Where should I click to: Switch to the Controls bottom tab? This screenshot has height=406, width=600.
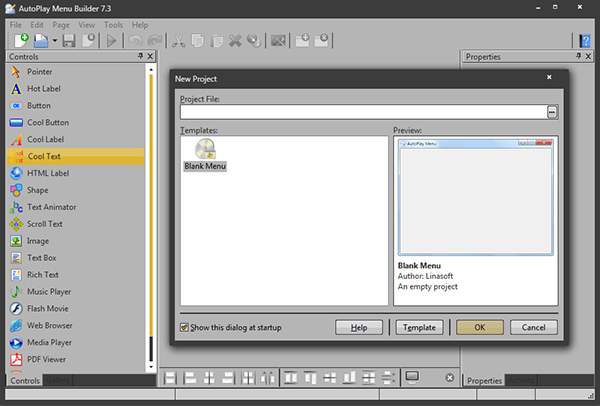[x=25, y=380]
